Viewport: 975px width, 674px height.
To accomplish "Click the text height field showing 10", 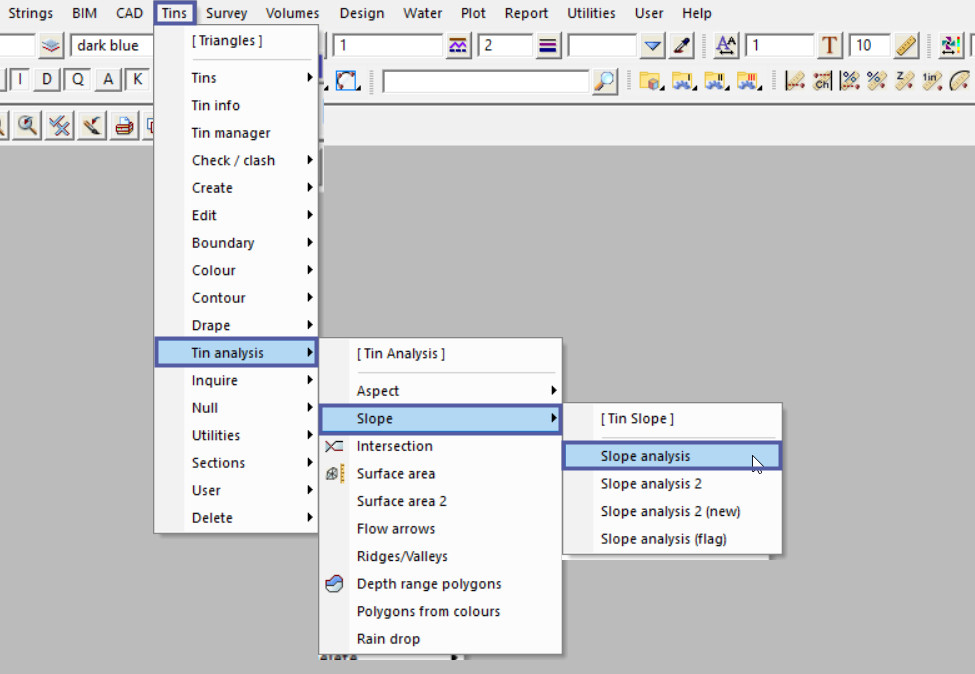I will pyautogui.click(x=867, y=46).
